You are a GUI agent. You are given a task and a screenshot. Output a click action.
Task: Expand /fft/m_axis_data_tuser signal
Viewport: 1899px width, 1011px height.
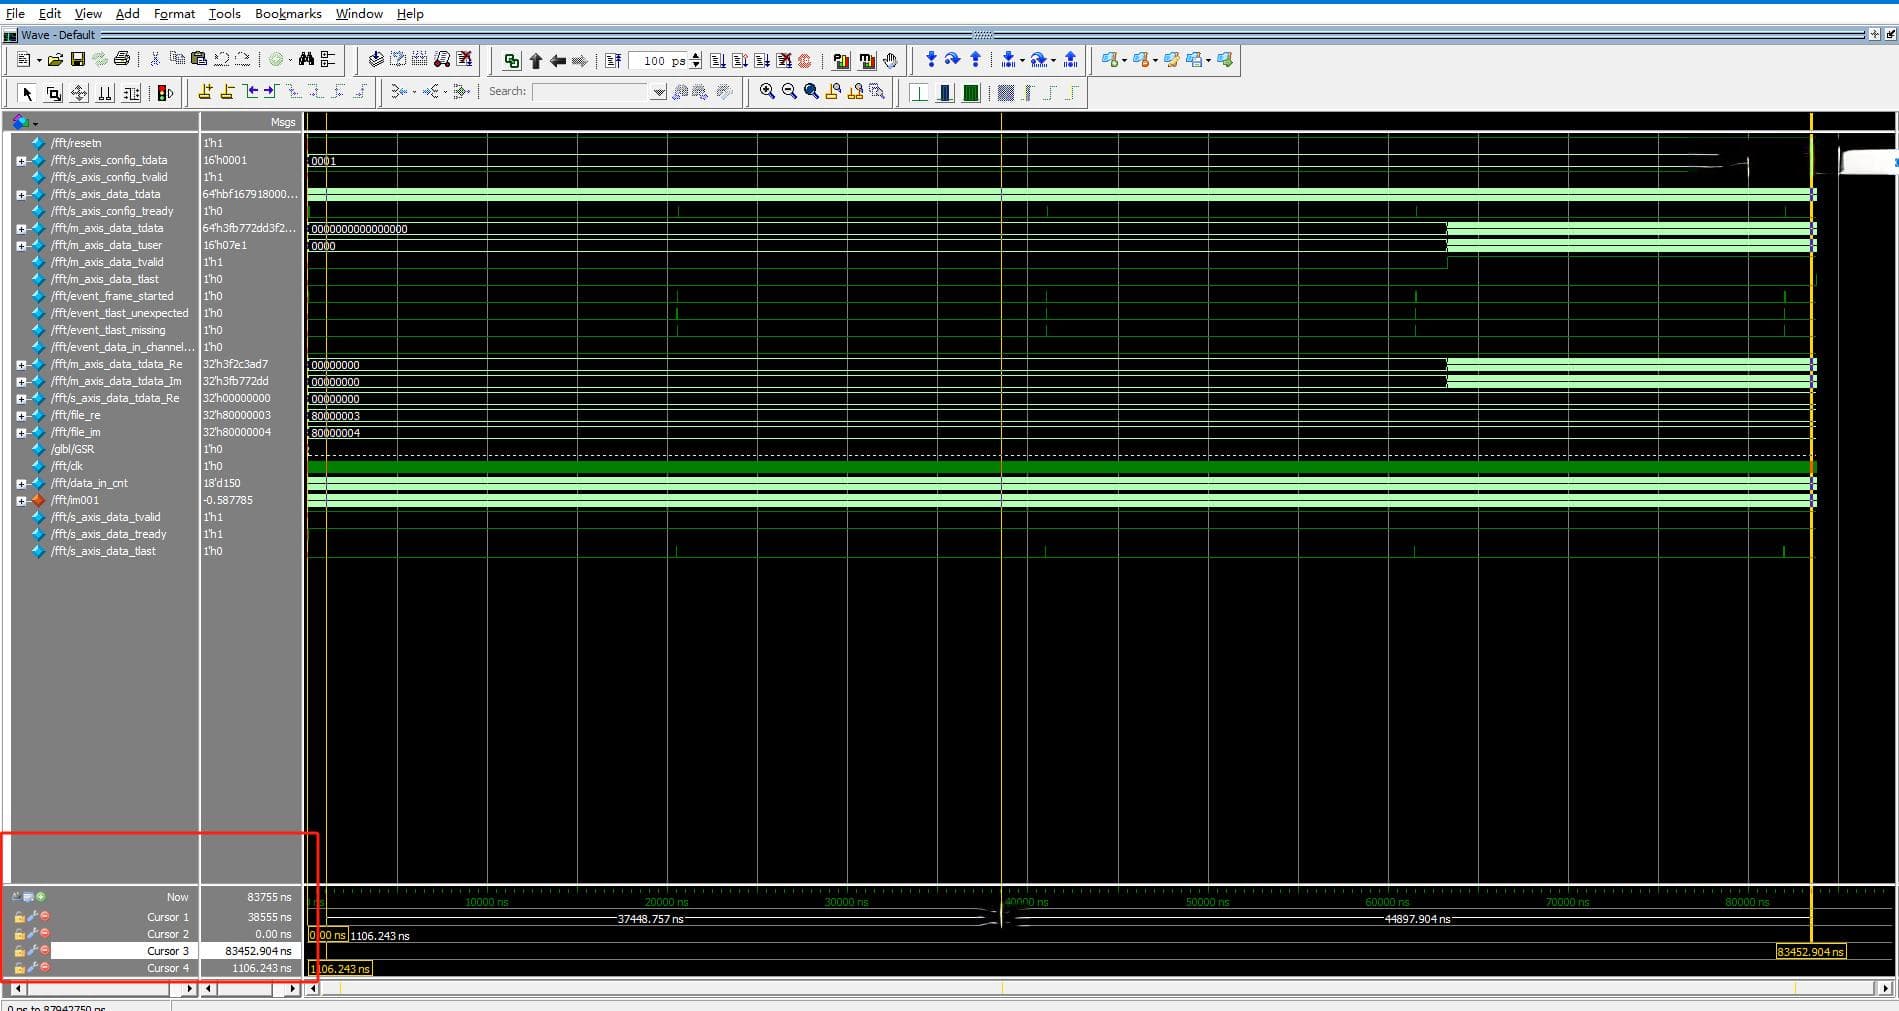(21, 246)
